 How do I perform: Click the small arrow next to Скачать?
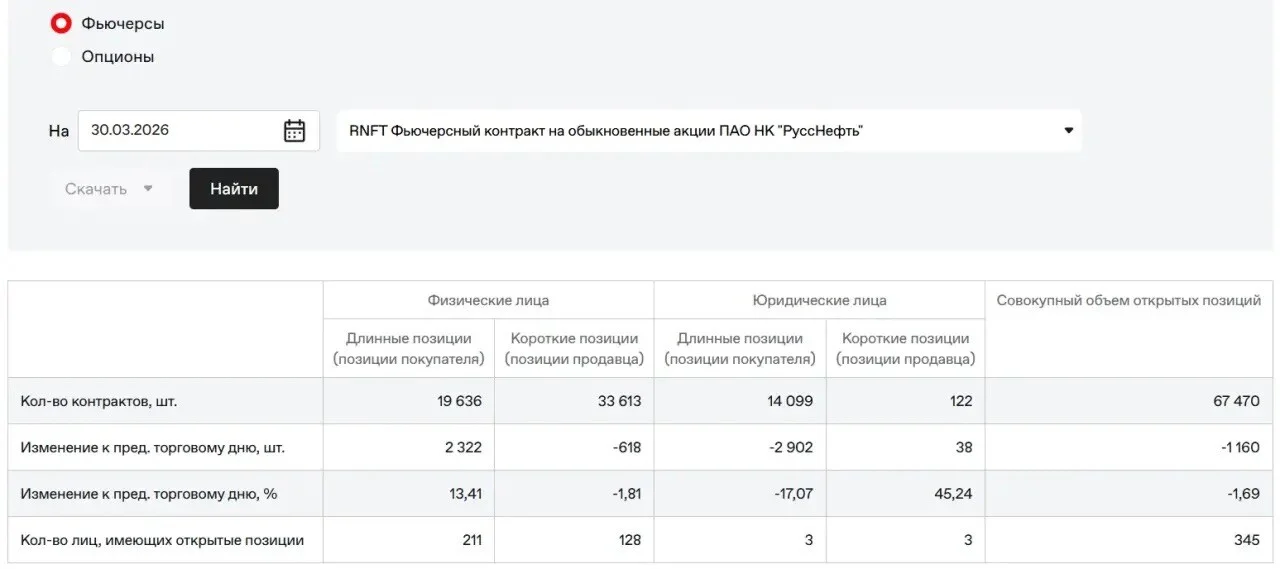point(148,189)
